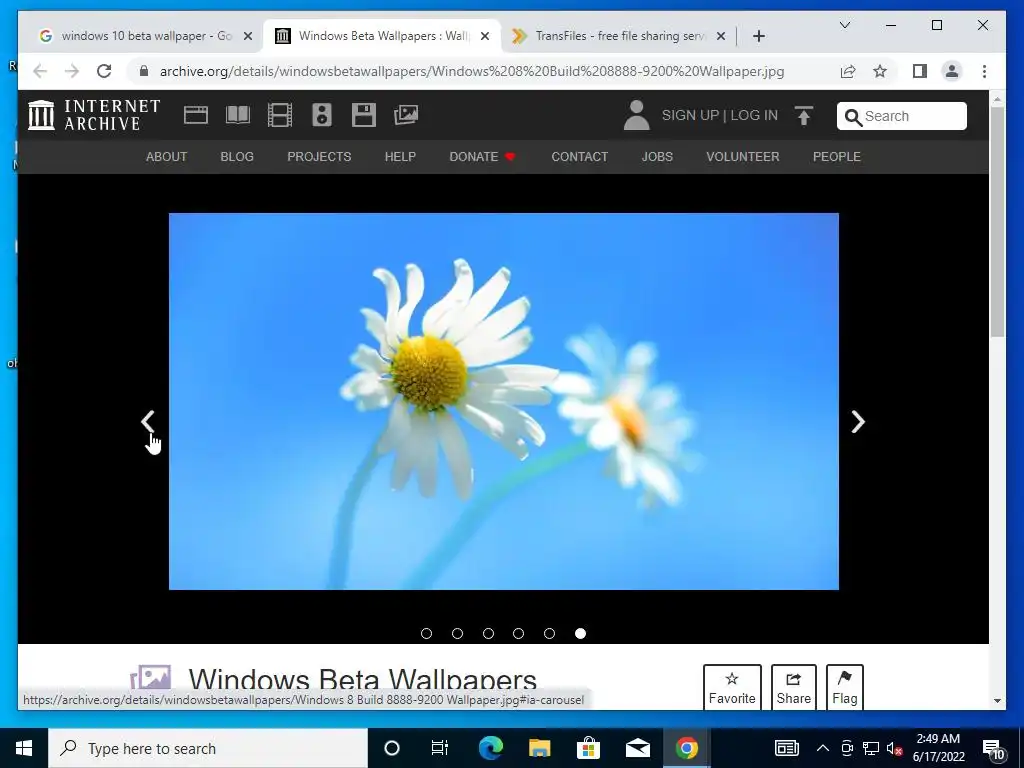This screenshot has height=768, width=1024.
Task: Click the user avatar icon
Action: 636,115
